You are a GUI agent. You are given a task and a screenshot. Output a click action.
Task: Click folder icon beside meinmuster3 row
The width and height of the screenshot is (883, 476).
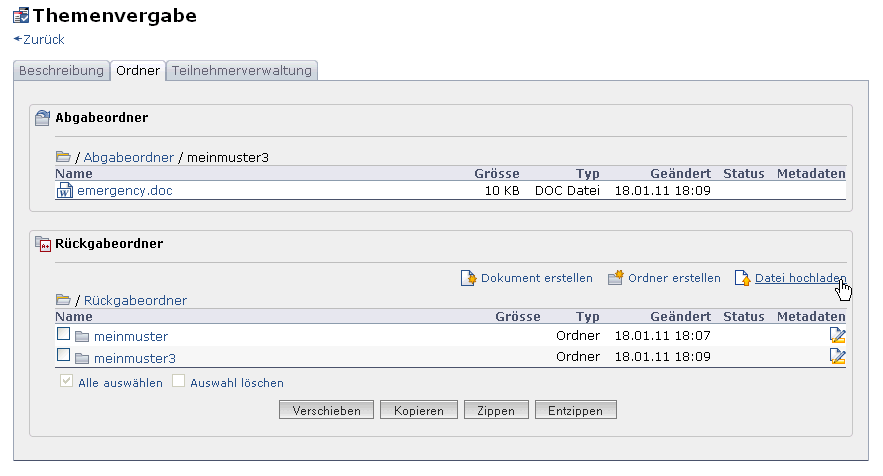(83, 358)
